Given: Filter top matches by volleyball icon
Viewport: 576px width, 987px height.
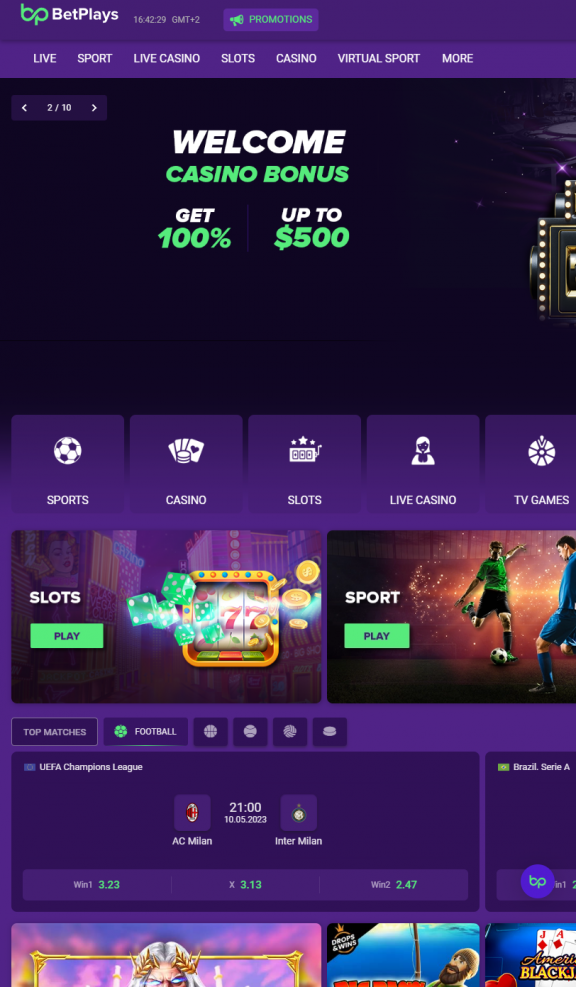Looking at the screenshot, I should 290,731.
